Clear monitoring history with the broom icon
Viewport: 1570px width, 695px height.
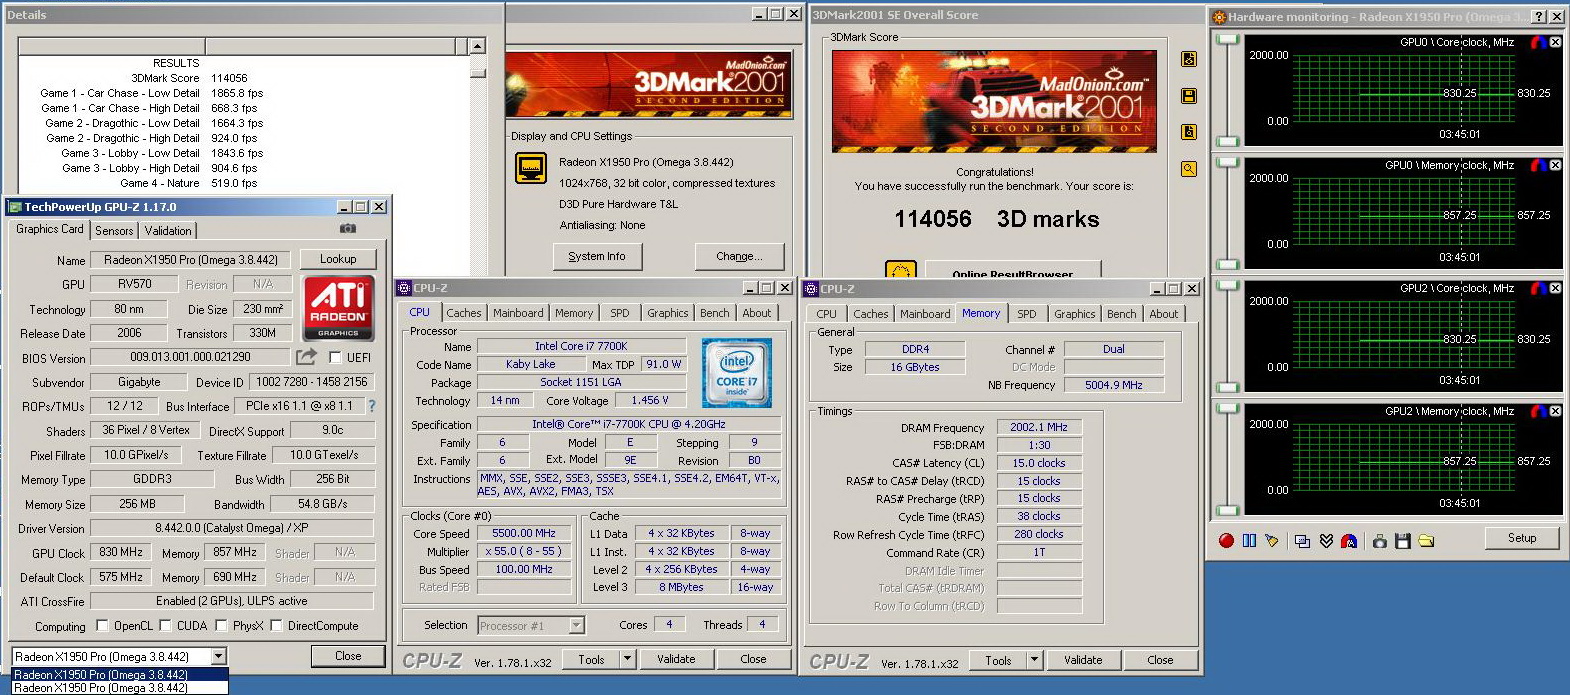[1271, 541]
